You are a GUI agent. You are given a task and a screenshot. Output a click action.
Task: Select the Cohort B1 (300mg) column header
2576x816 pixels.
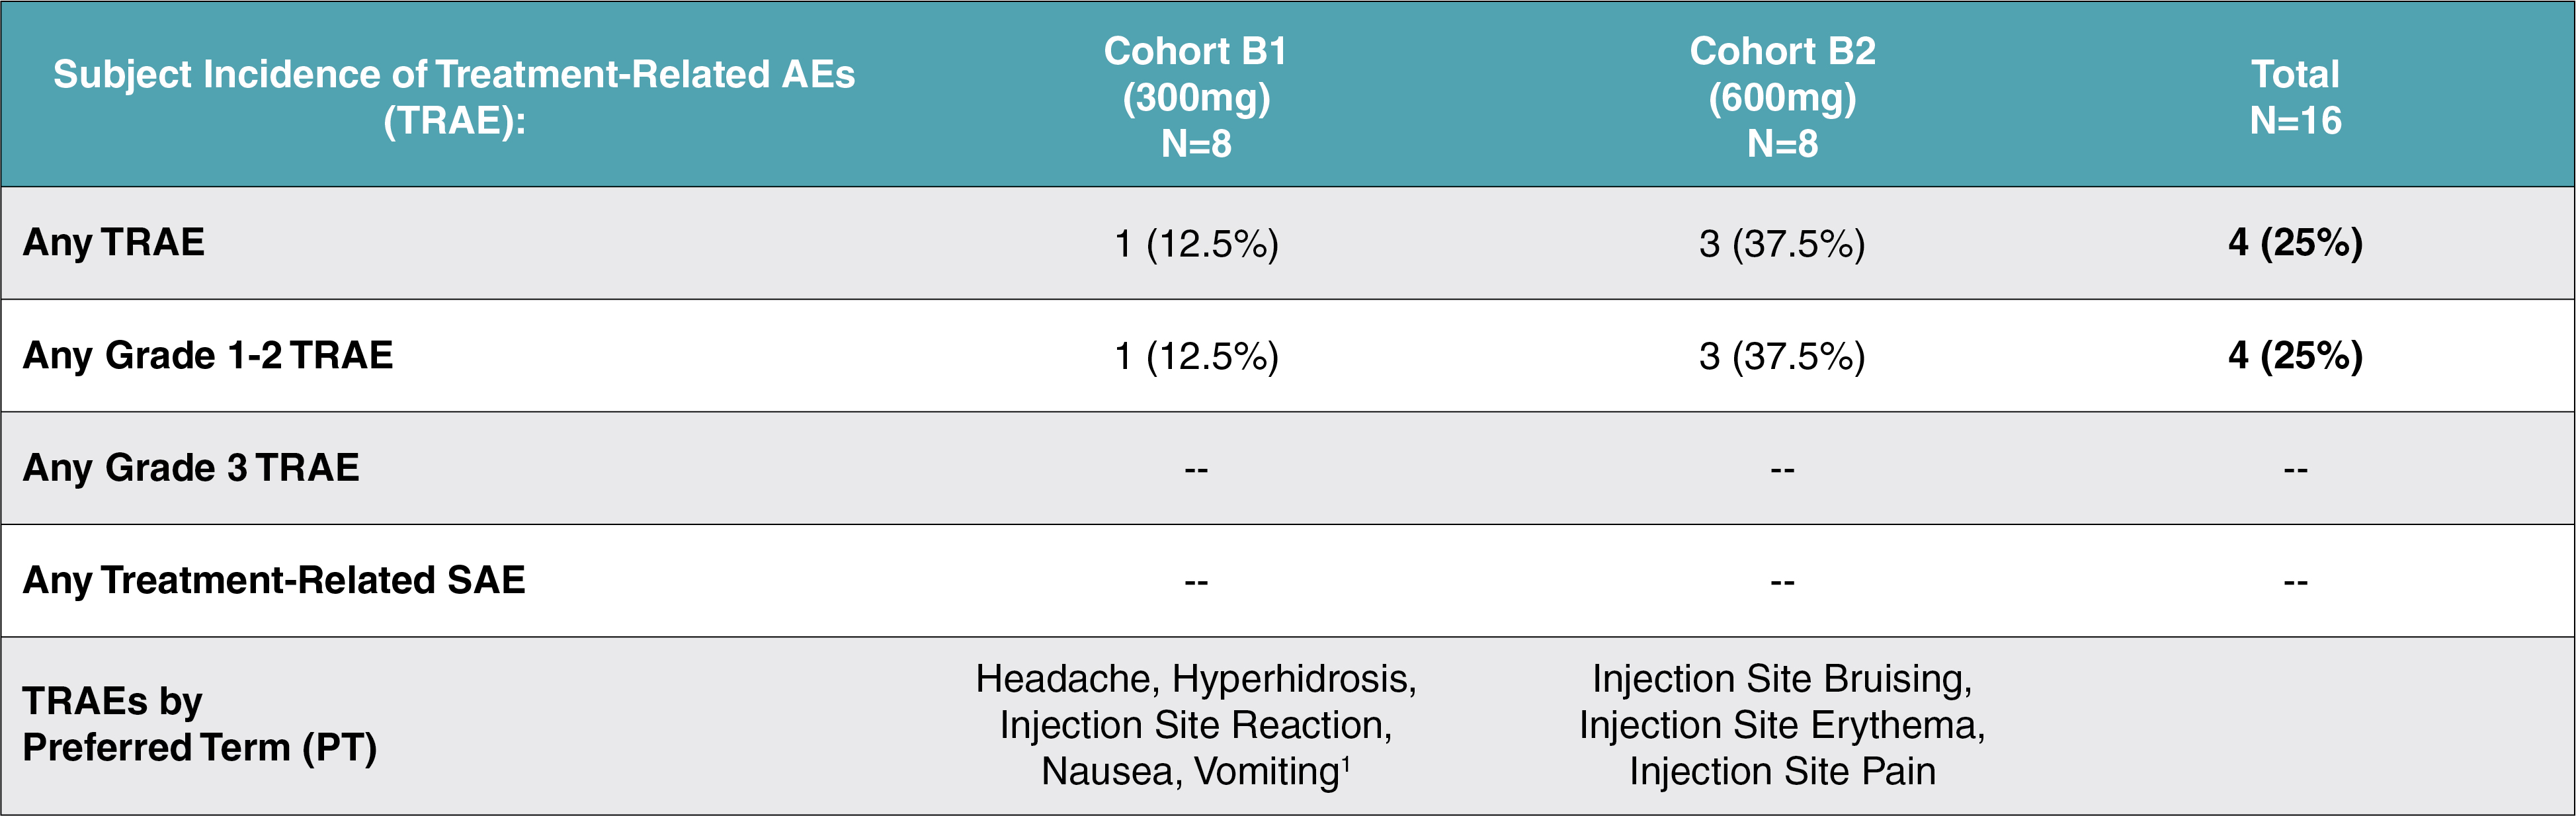pyautogui.click(x=1196, y=97)
